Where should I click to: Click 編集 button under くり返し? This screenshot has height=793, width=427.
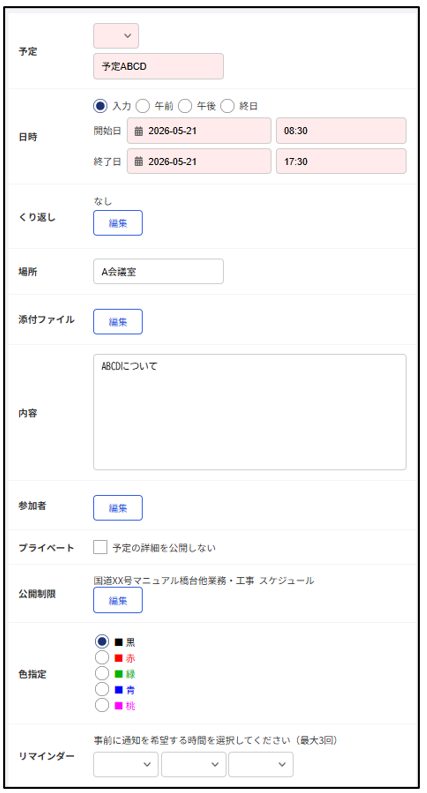(118, 223)
